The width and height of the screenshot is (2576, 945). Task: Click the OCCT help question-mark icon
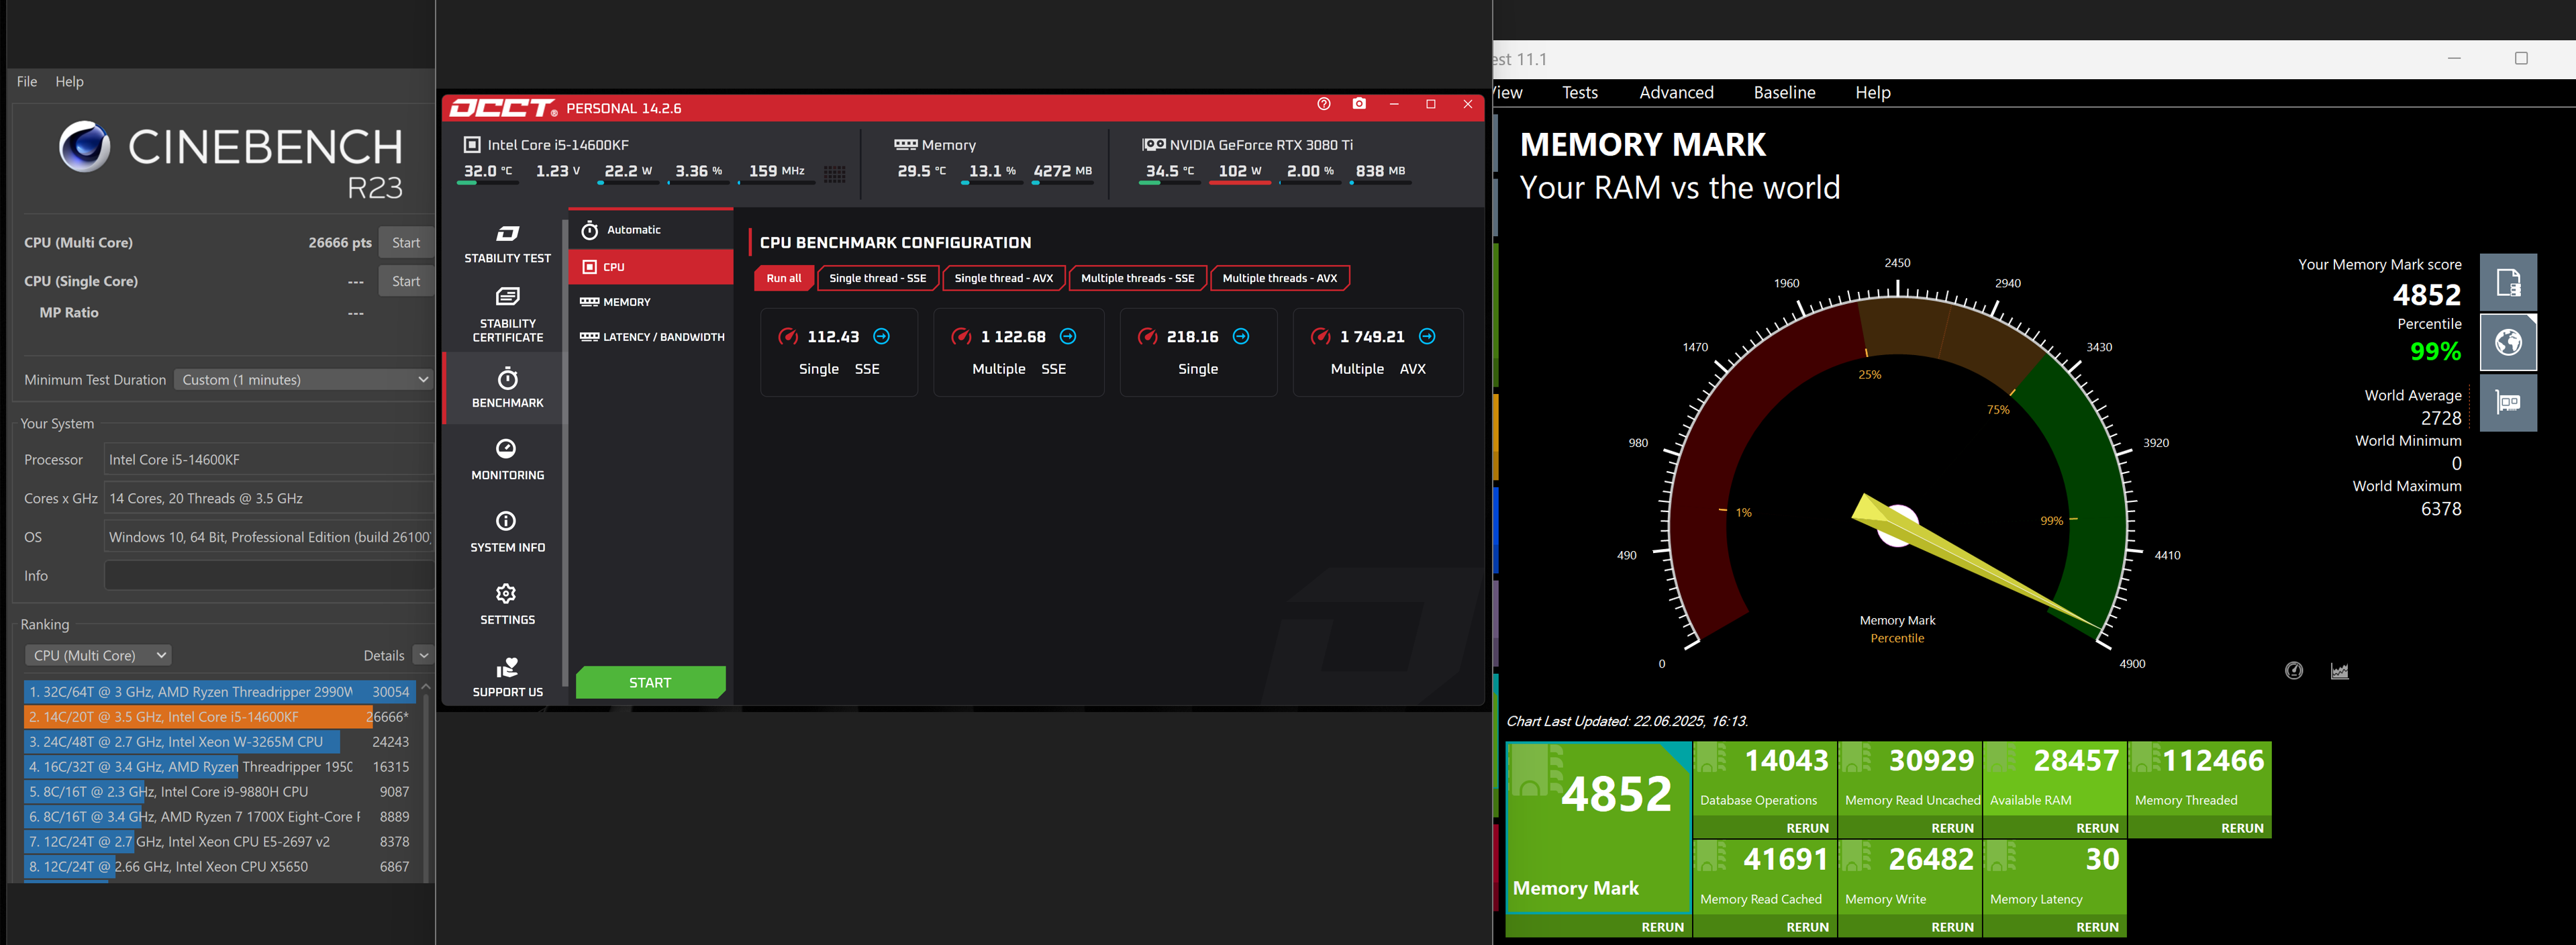tap(1324, 104)
